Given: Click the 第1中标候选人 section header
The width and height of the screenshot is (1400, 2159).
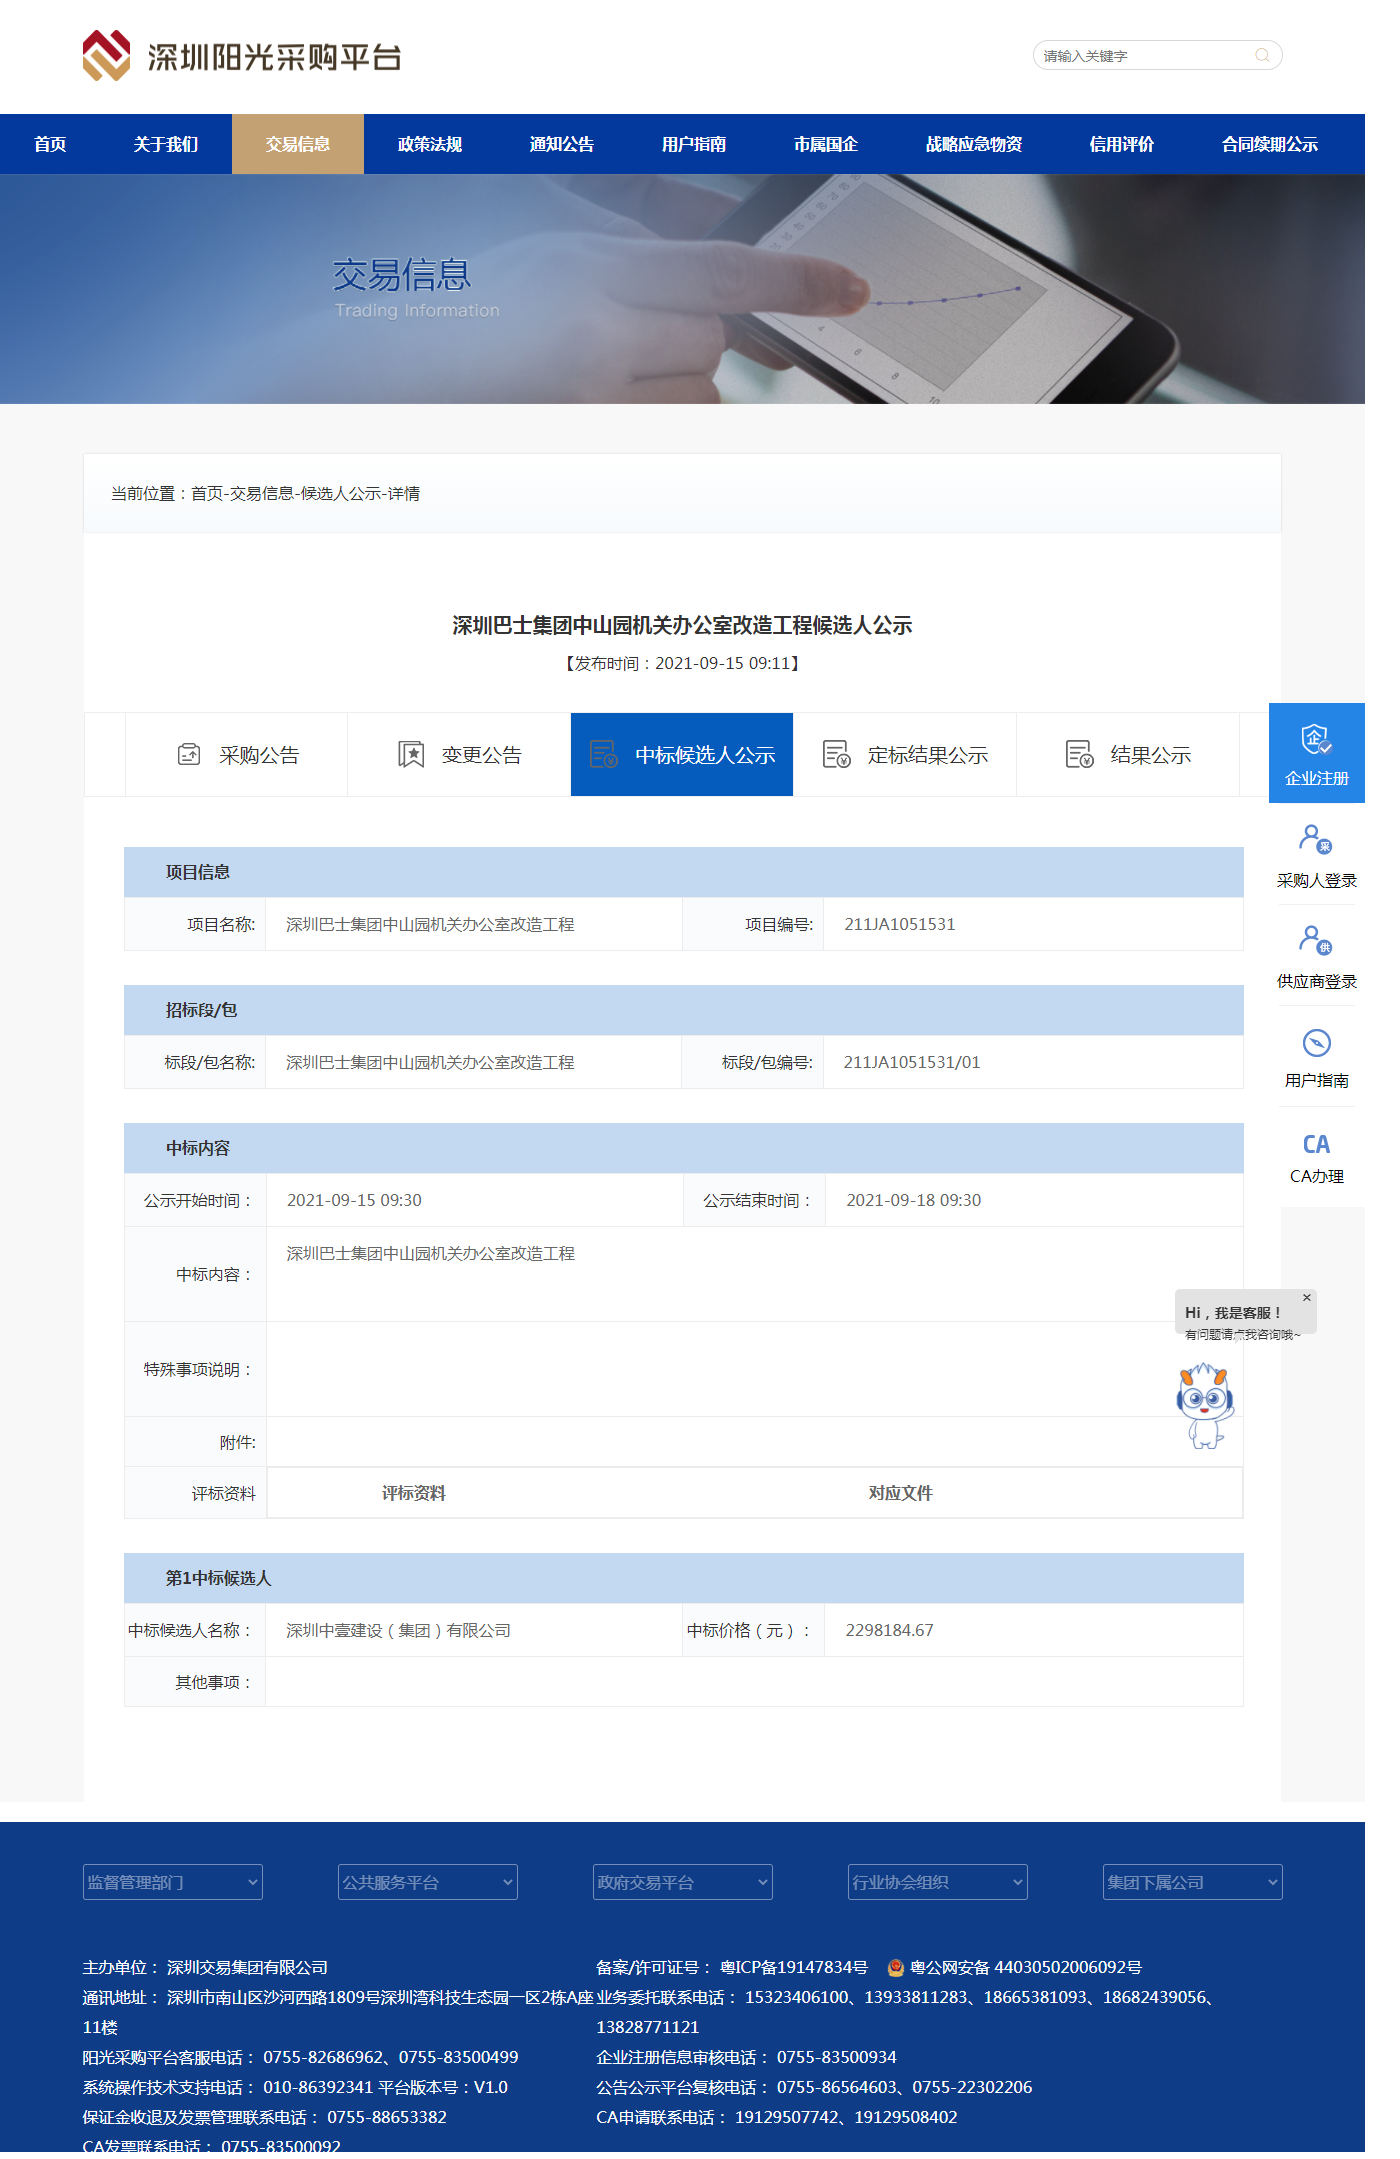Looking at the screenshot, I should 684,1578.
